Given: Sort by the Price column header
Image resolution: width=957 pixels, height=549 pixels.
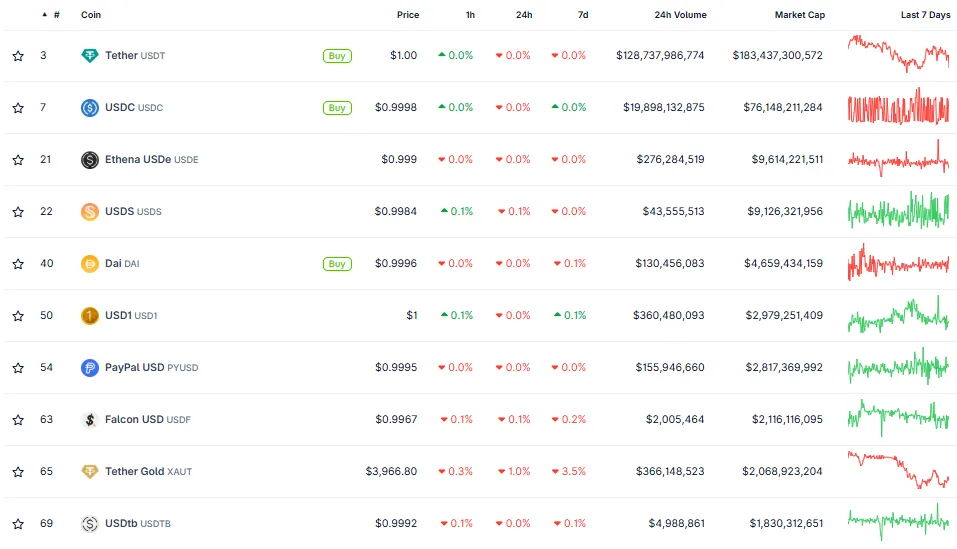Looking at the screenshot, I should point(408,15).
